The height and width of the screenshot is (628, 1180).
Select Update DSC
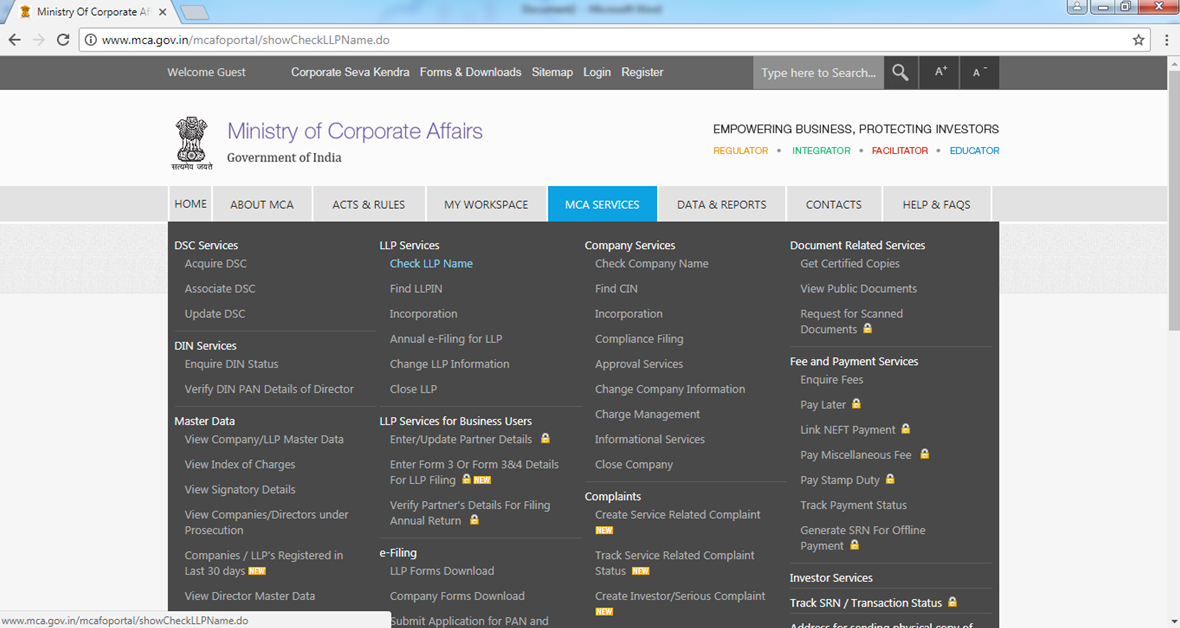[x=214, y=313]
